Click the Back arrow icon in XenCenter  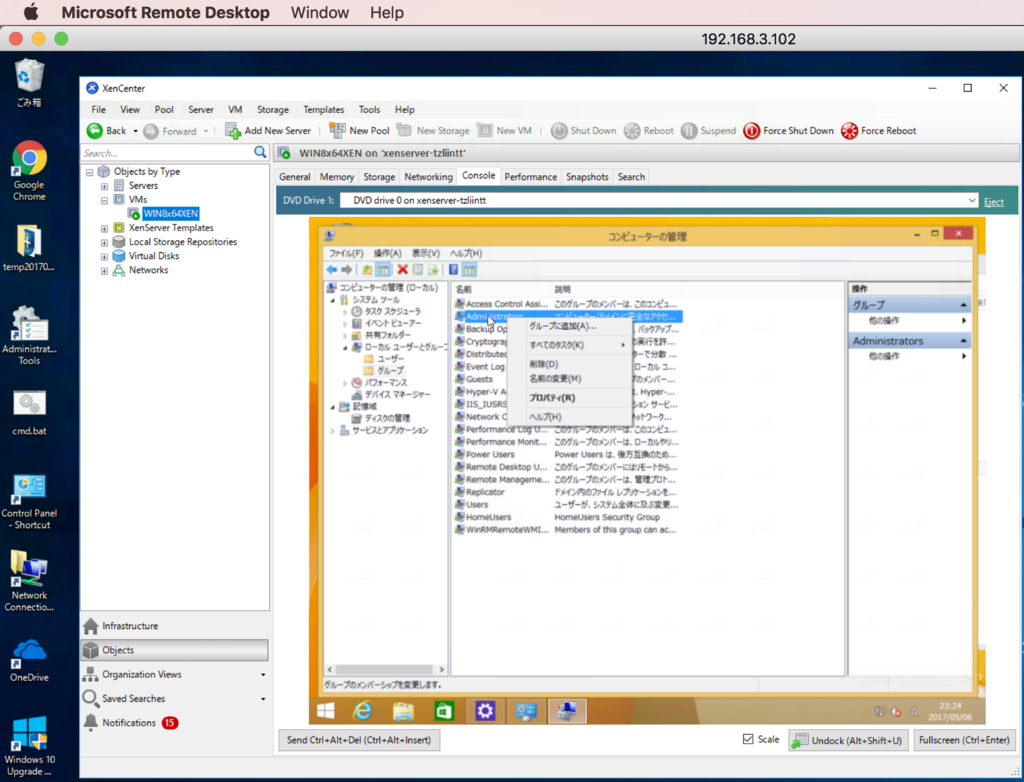coord(95,131)
